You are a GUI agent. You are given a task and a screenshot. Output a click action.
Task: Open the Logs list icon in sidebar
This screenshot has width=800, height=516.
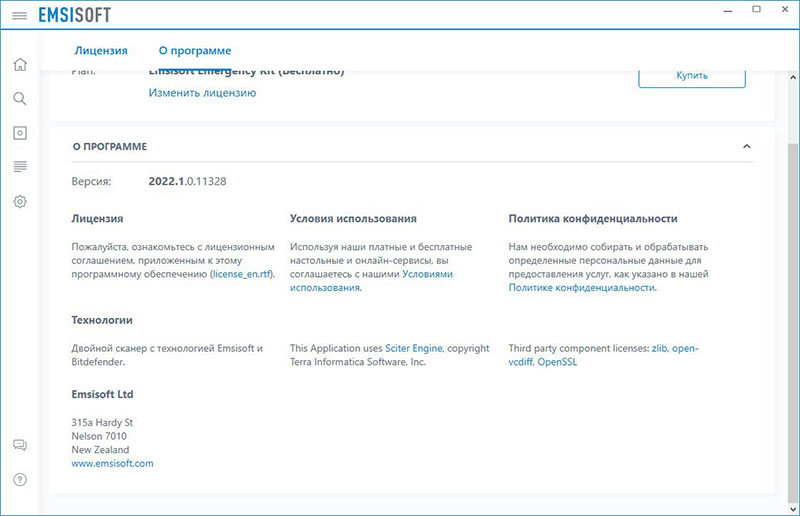click(19, 166)
